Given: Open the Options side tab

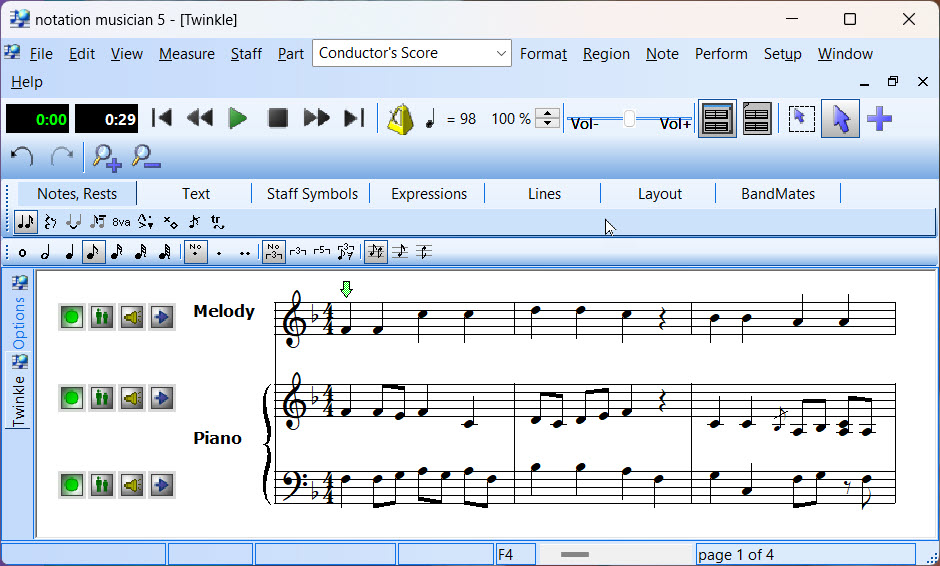Looking at the screenshot, I should pyautogui.click(x=19, y=313).
